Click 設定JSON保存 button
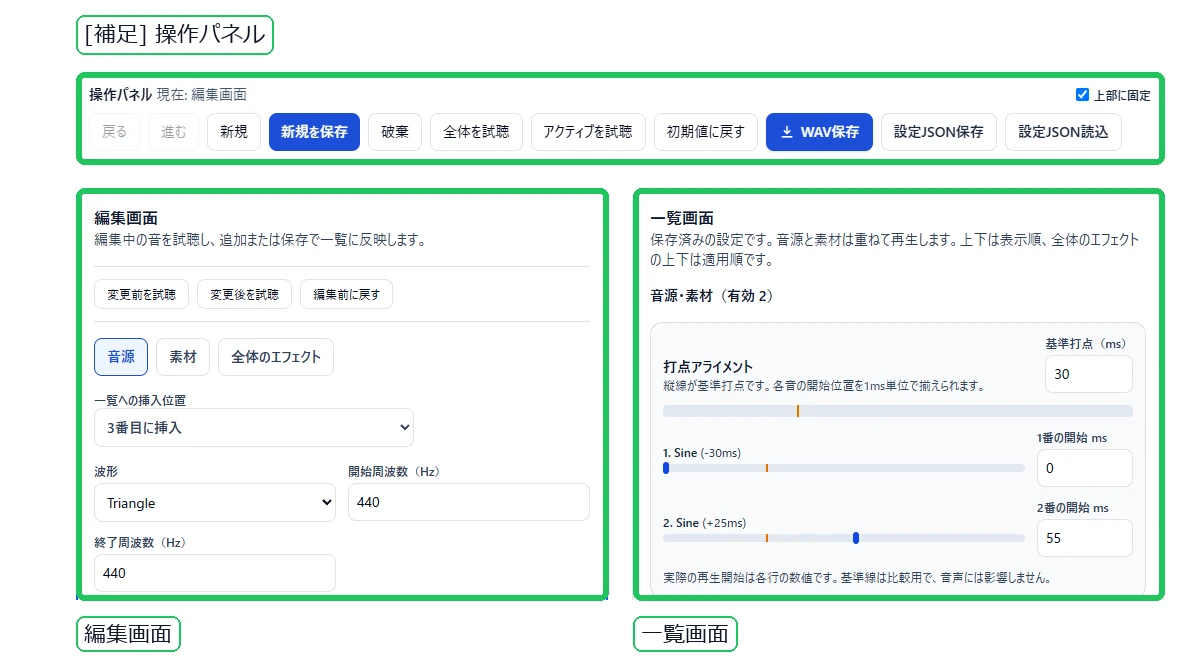The height and width of the screenshot is (660, 1190). pyautogui.click(x=938, y=132)
